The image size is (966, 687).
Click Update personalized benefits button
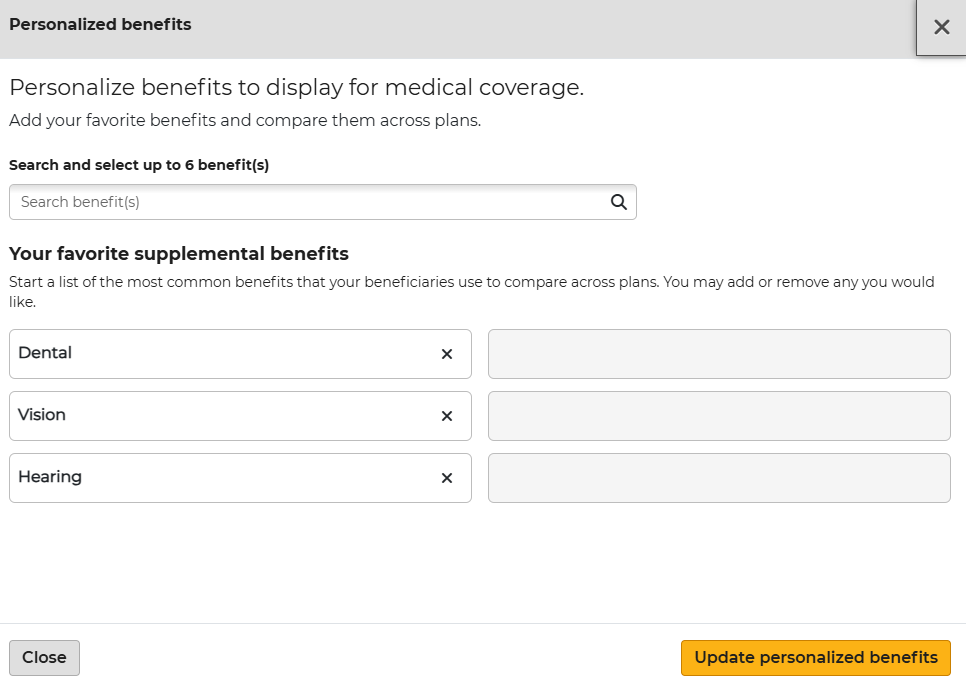815,658
